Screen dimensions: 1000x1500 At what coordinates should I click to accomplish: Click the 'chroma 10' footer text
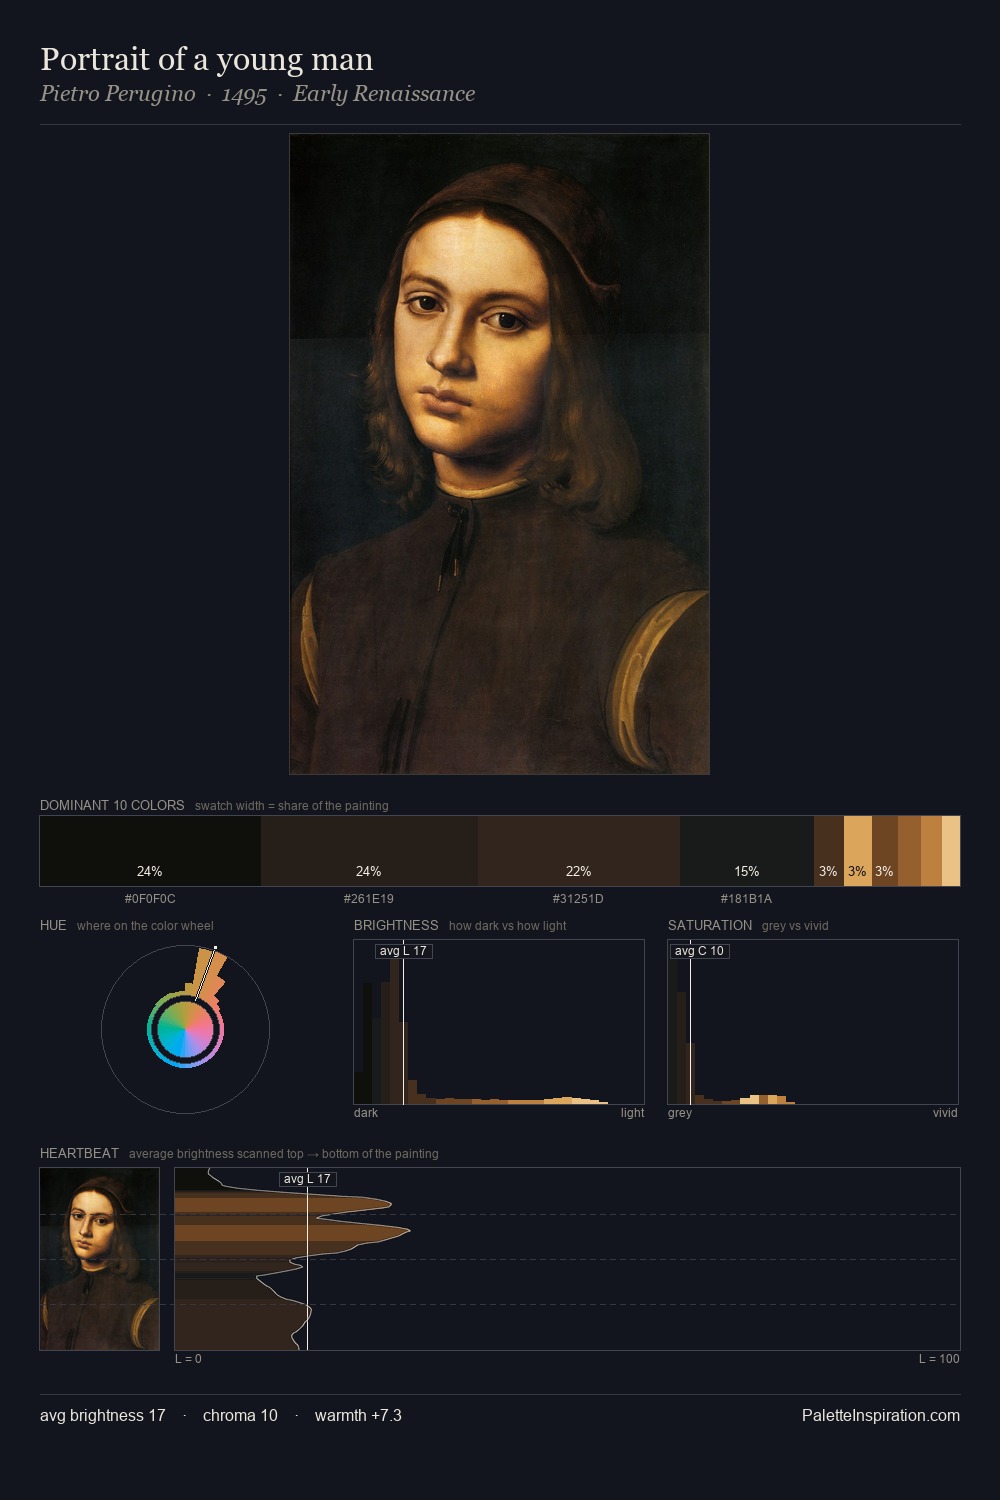coord(240,1415)
